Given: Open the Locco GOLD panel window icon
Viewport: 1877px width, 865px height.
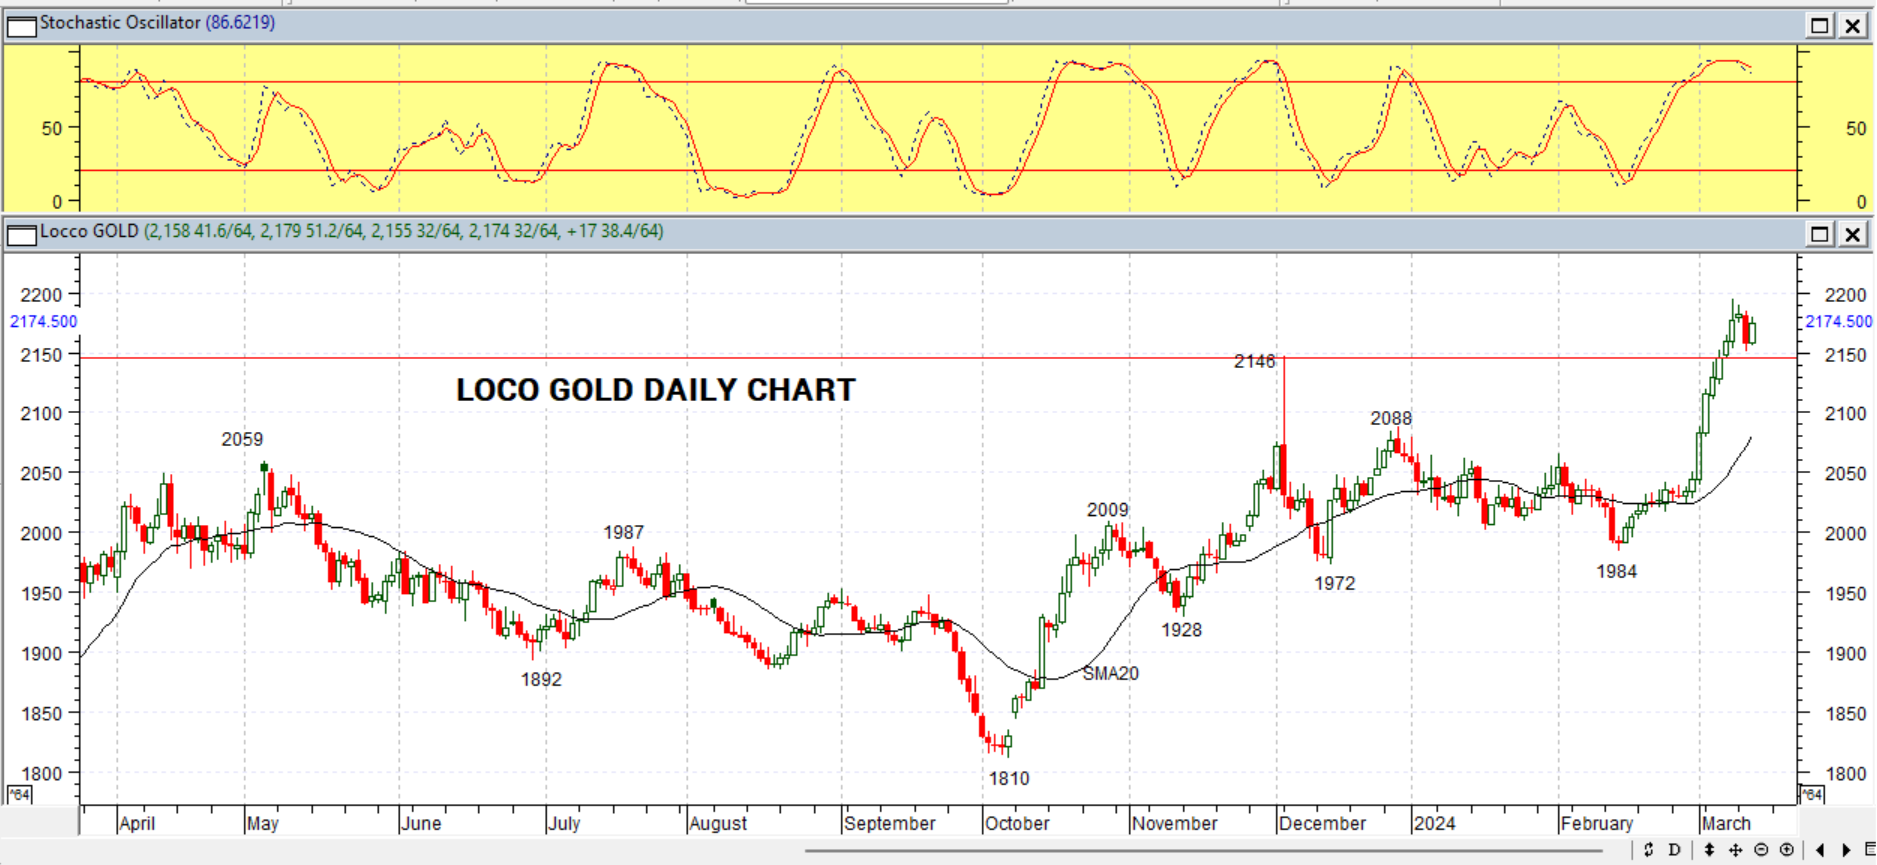Looking at the screenshot, I should click(x=21, y=235).
